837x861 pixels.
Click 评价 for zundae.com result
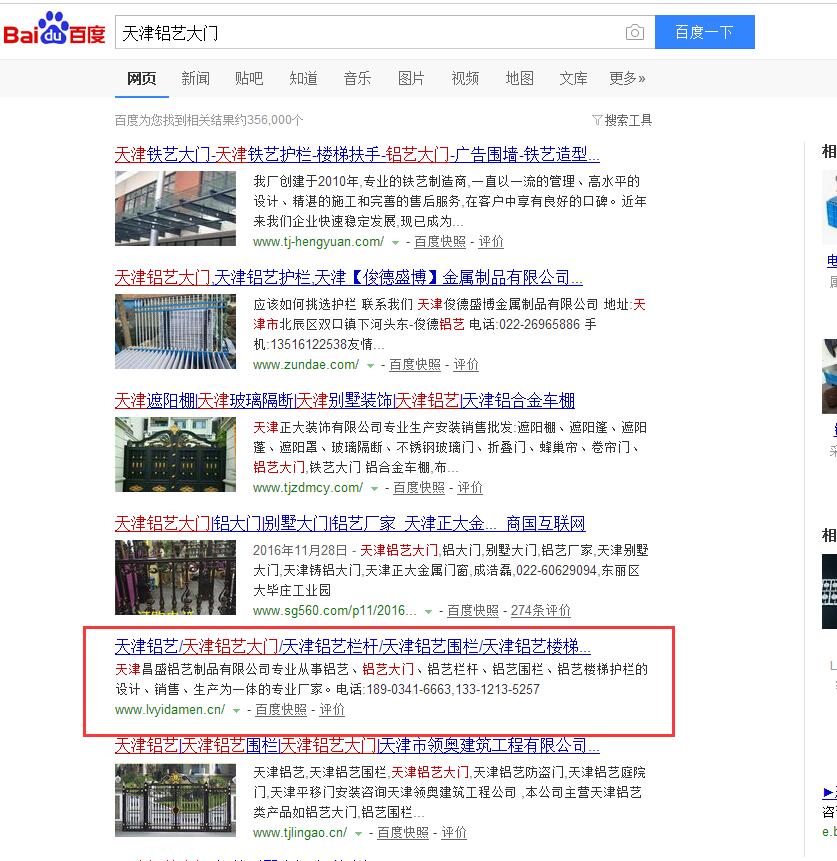pyautogui.click(x=466, y=365)
